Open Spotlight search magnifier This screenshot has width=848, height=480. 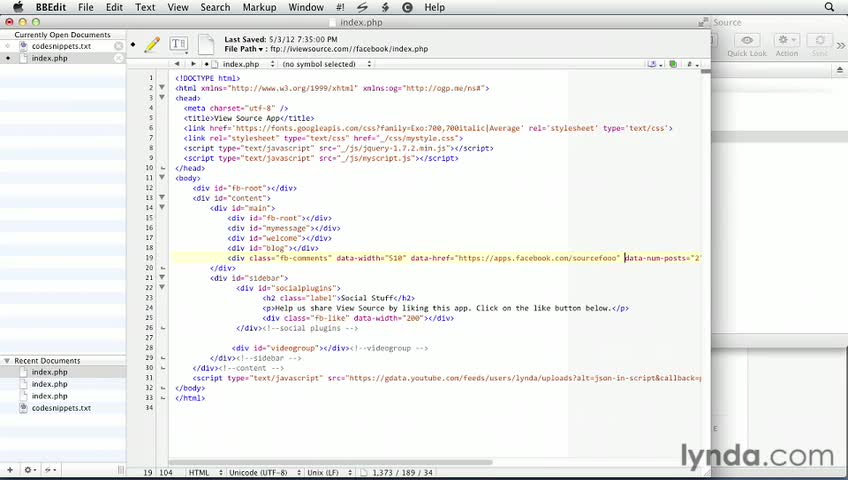[829, 7]
